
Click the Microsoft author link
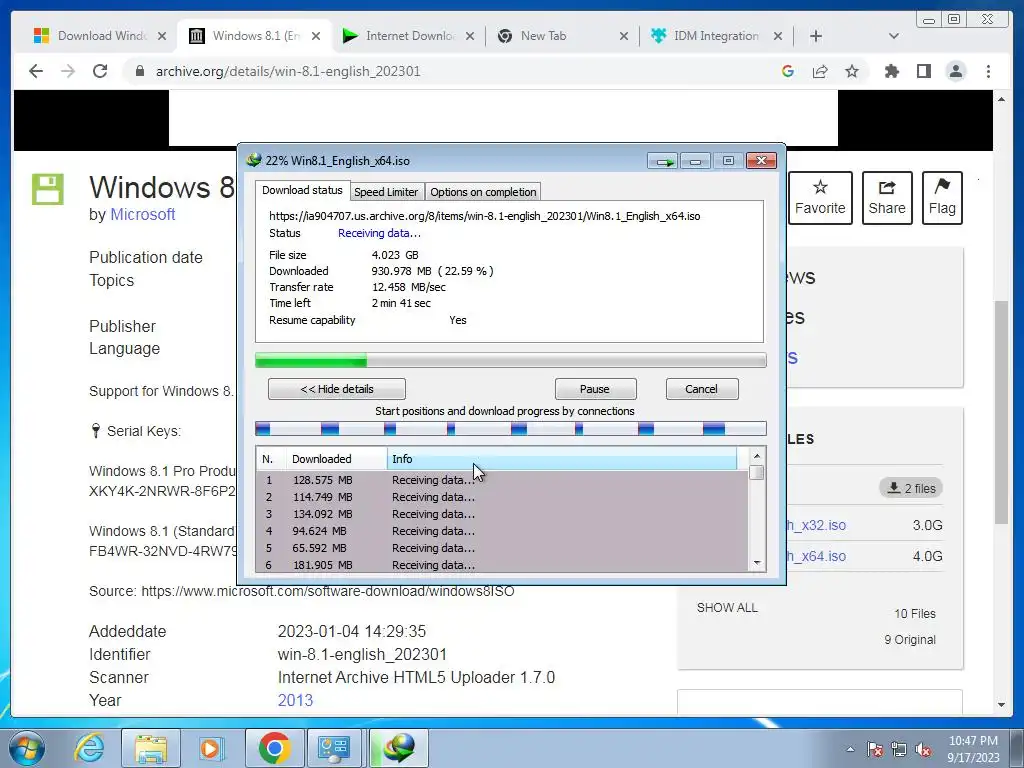(x=142, y=214)
